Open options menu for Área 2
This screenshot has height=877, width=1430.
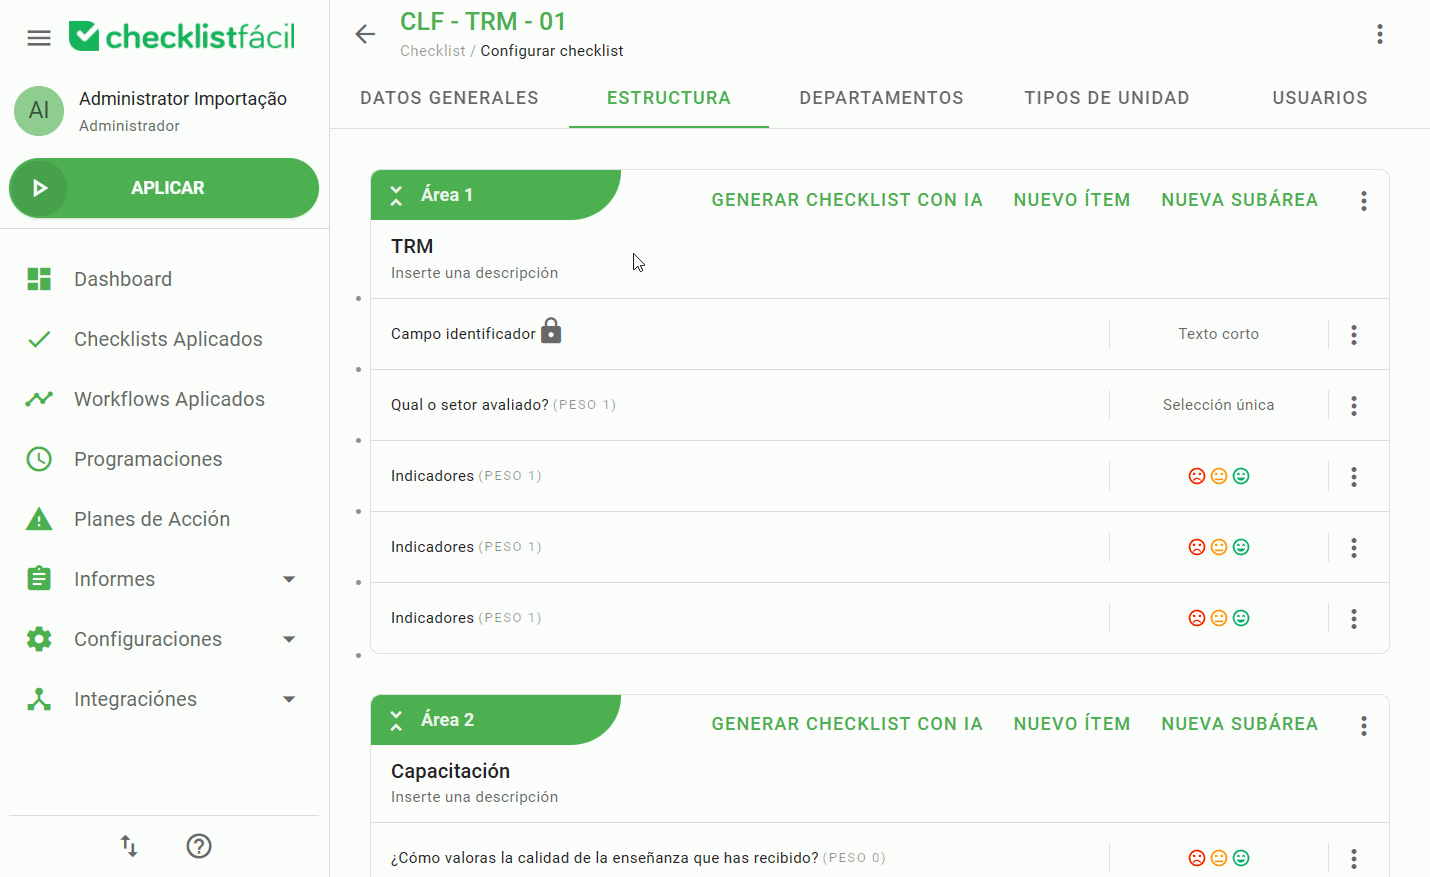[1364, 726]
